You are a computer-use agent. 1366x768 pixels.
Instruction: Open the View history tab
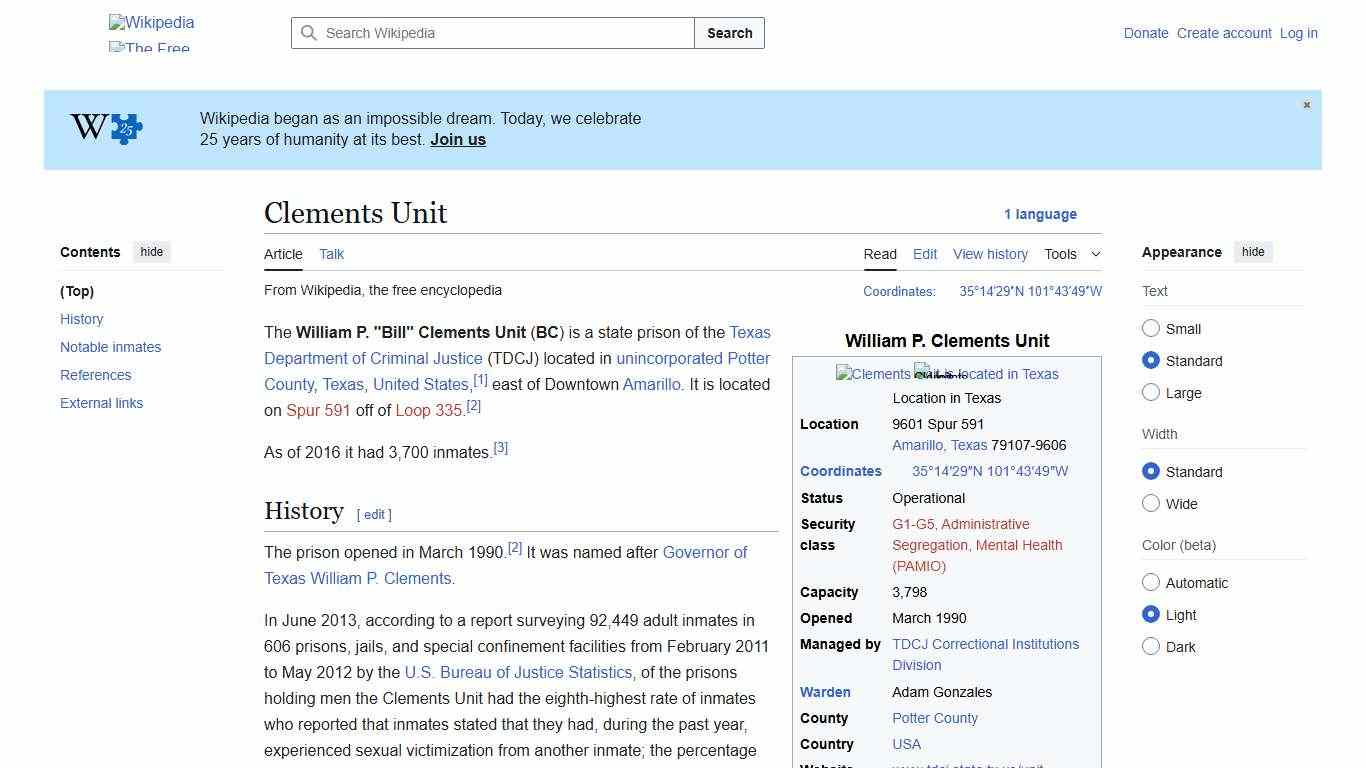click(x=990, y=254)
